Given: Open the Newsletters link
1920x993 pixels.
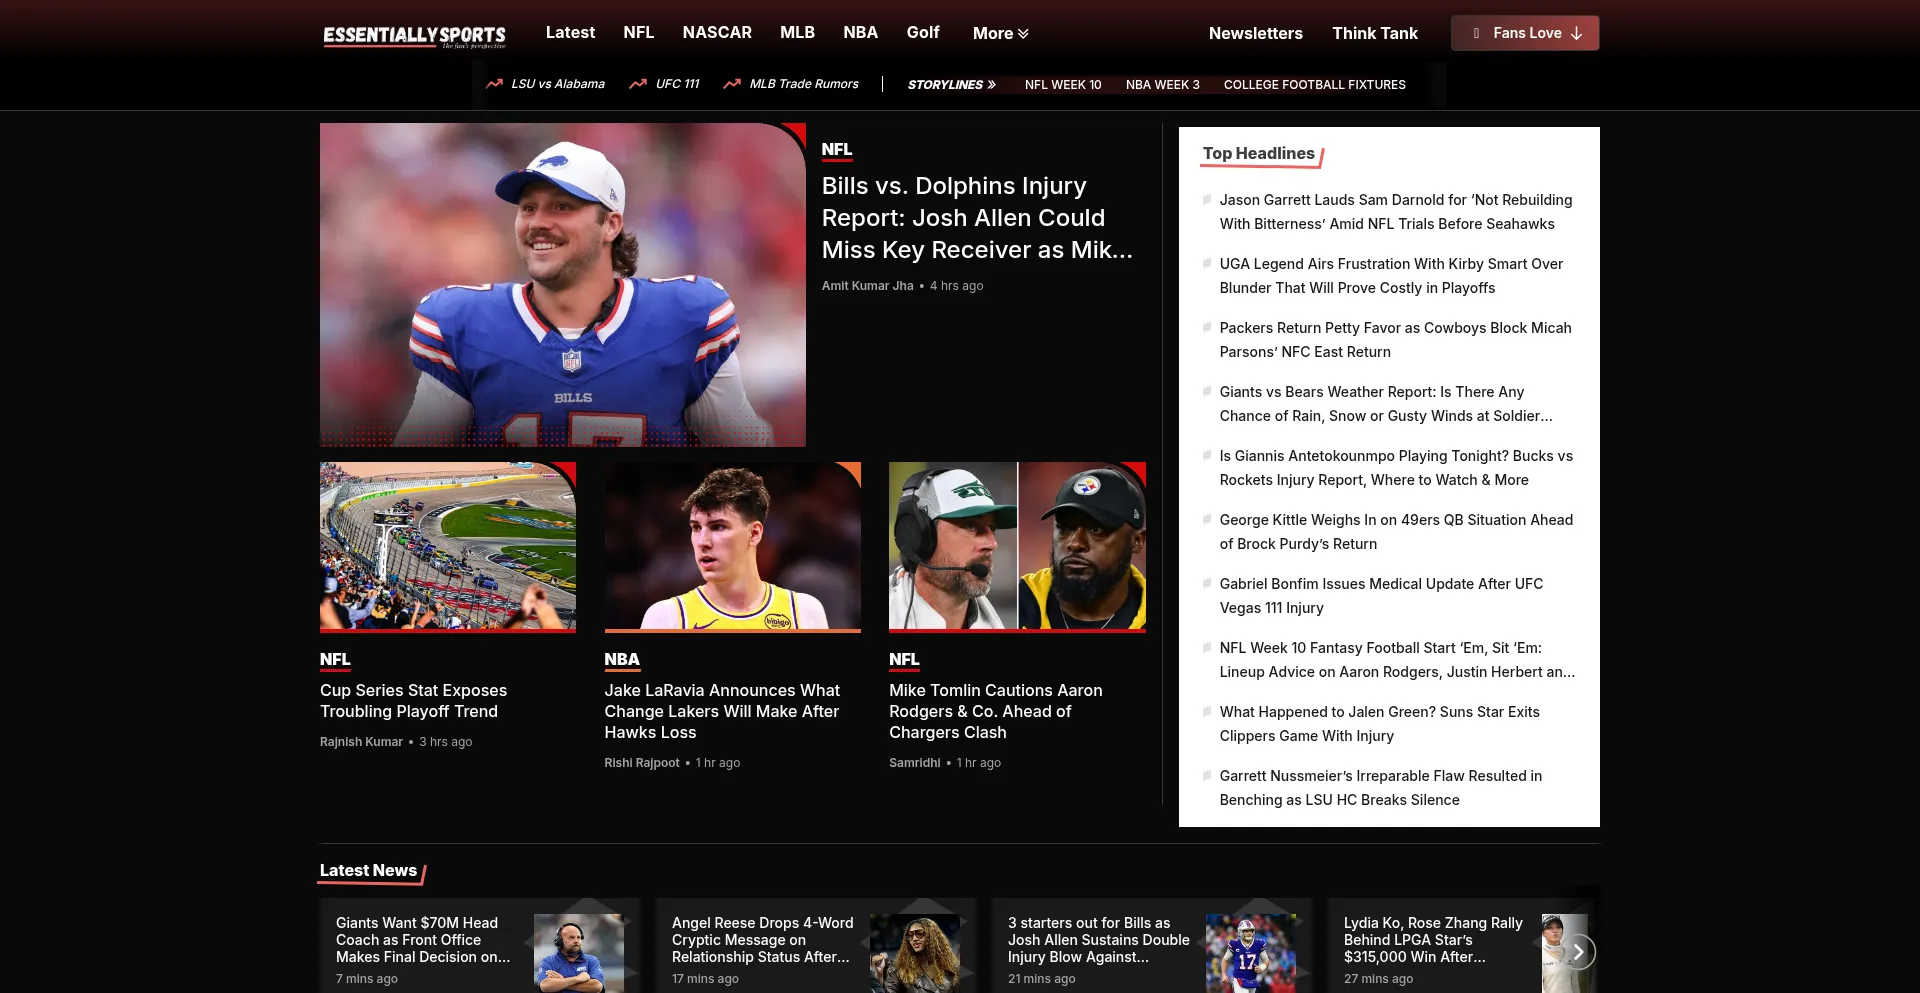Looking at the screenshot, I should (x=1255, y=34).
